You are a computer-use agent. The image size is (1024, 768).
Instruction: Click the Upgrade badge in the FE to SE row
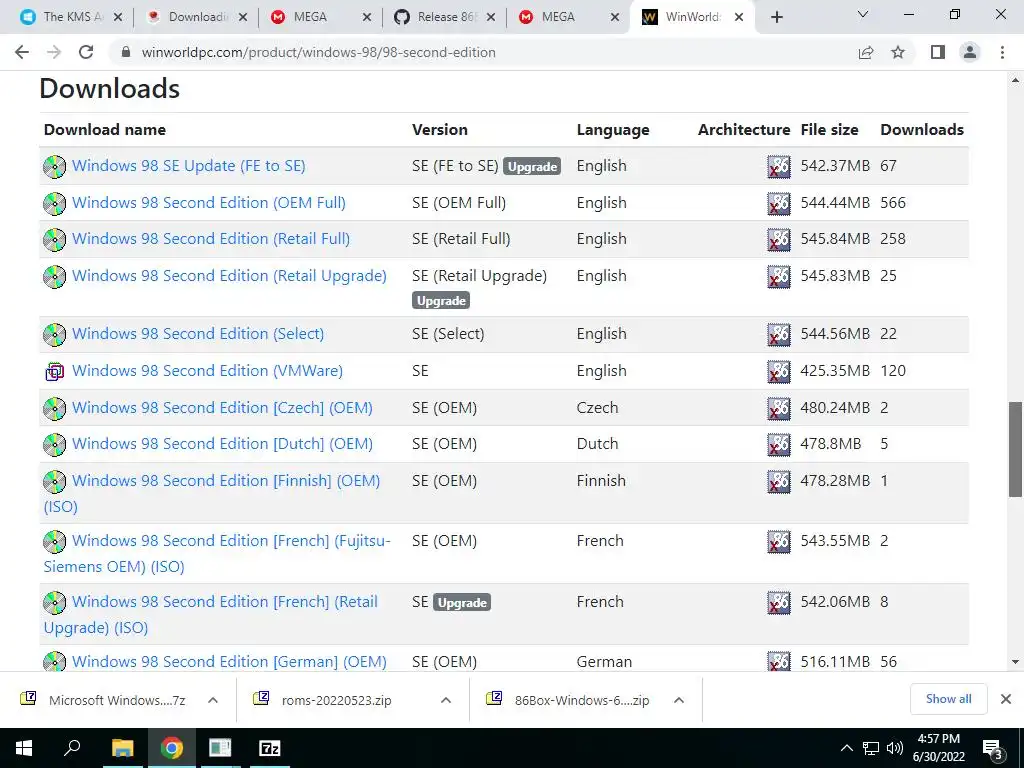click(x=532, y=167)
